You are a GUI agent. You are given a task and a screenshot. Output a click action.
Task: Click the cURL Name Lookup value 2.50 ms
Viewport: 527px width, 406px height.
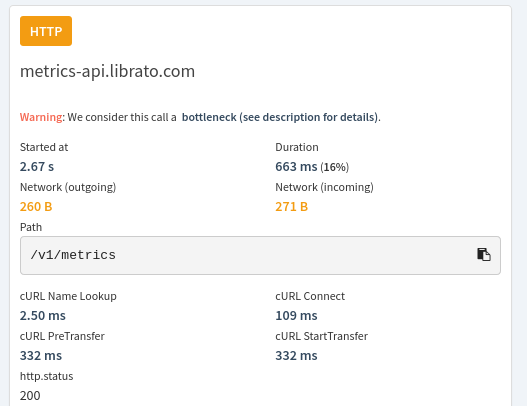(43, 316)
